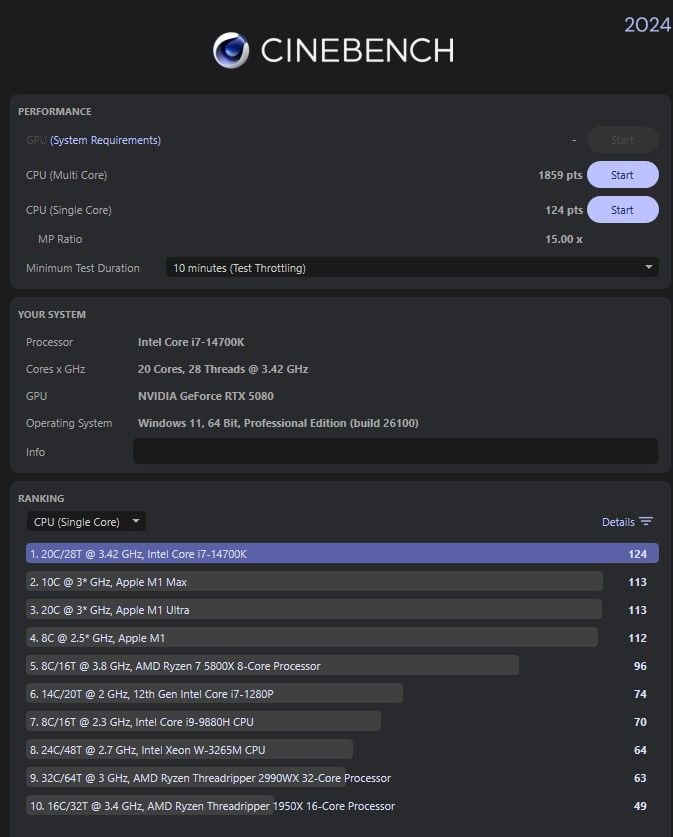Click the score 49 in ranking

[x=640, y=806]
